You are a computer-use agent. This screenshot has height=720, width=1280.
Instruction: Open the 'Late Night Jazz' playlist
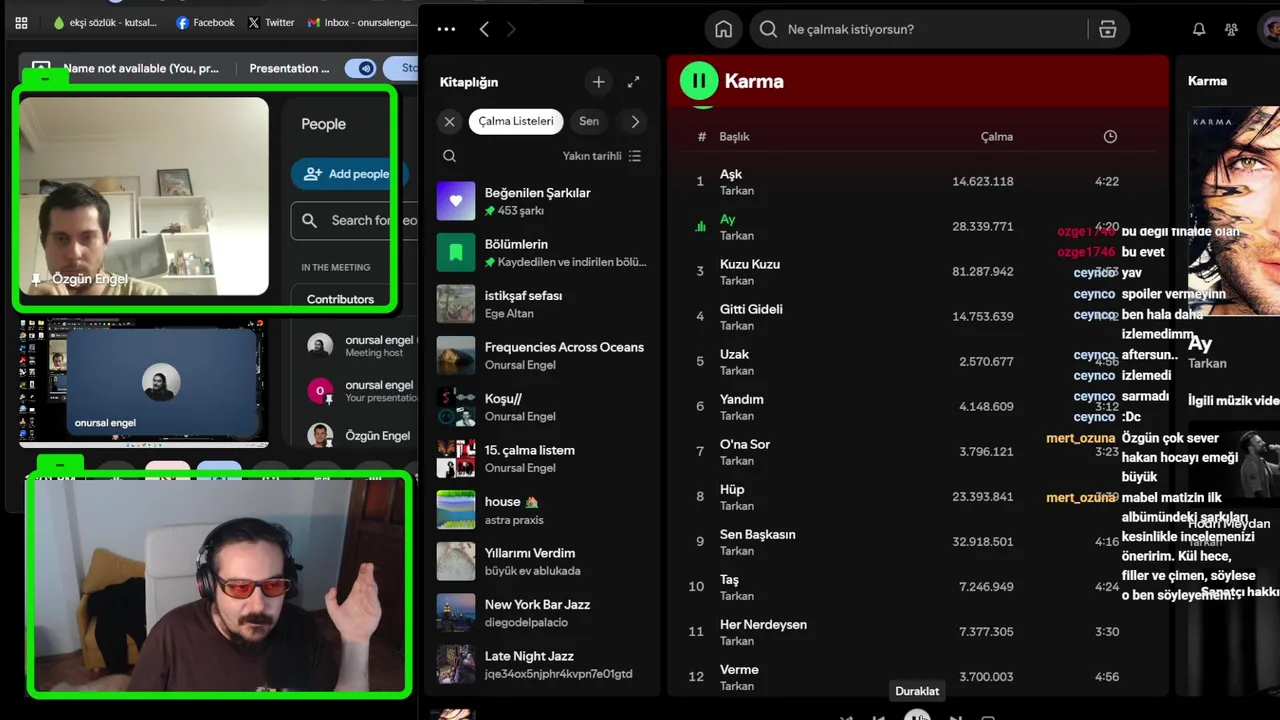point(543,664)
